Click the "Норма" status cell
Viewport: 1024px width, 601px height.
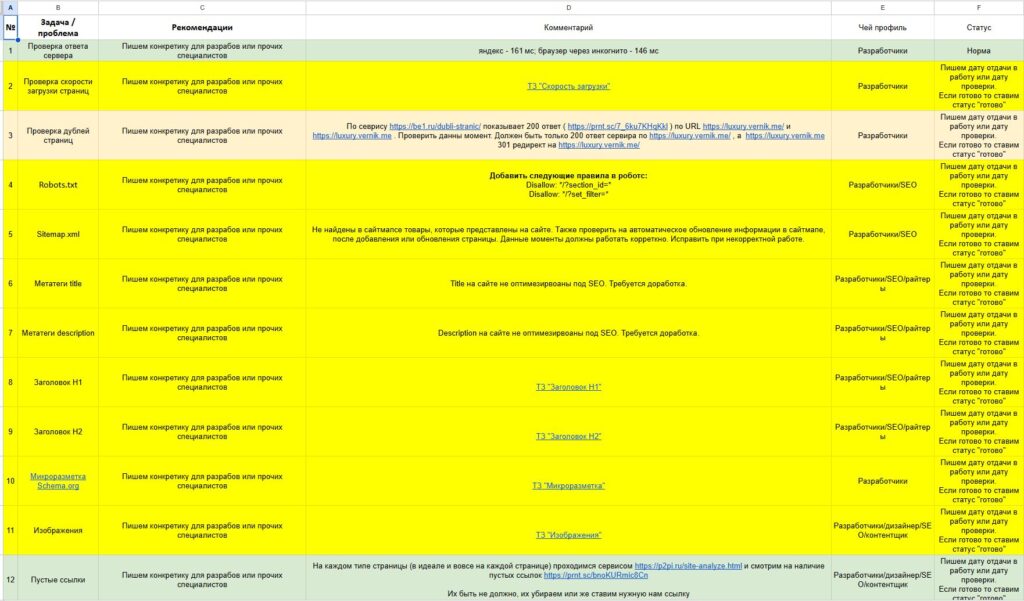pos(978,51)
